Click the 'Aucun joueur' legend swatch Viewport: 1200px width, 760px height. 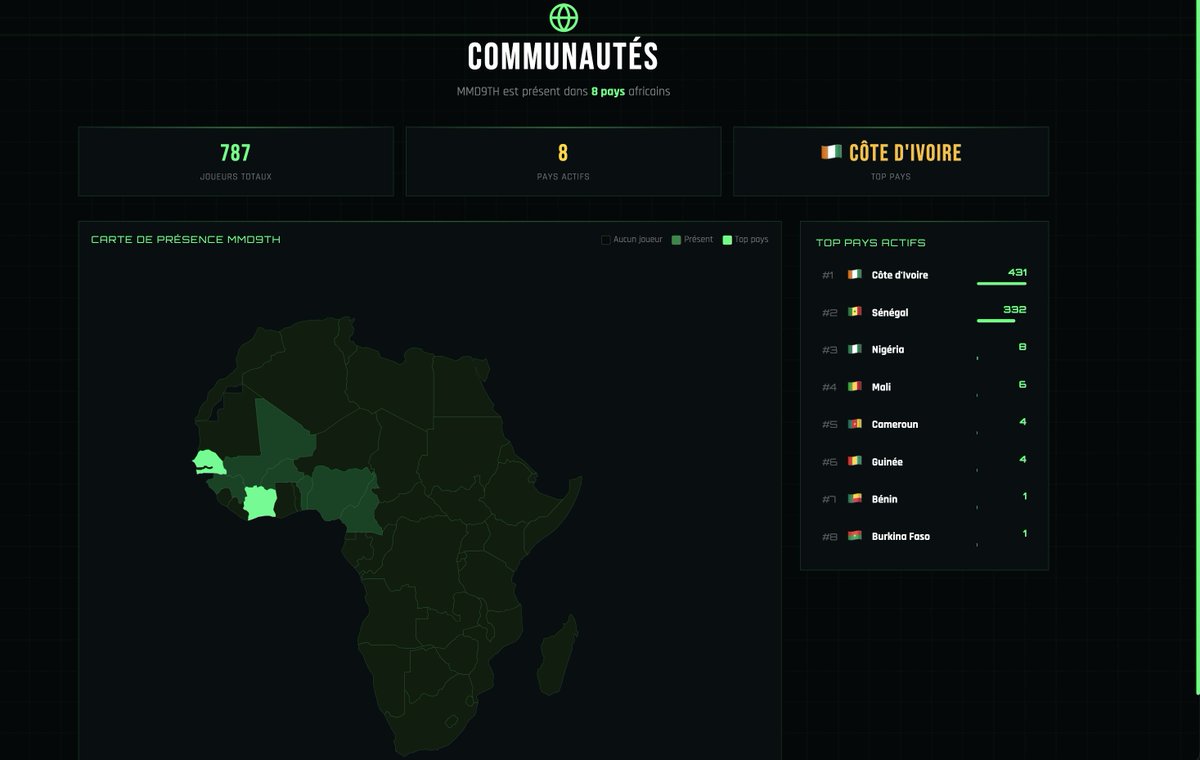tap(606, 240)
